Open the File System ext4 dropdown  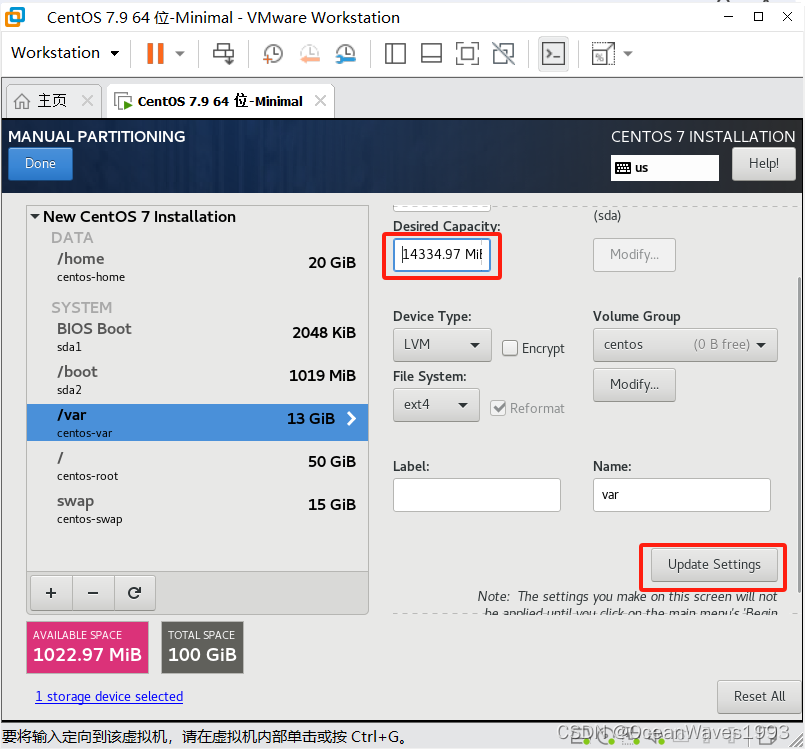click(x=436, y=405)
